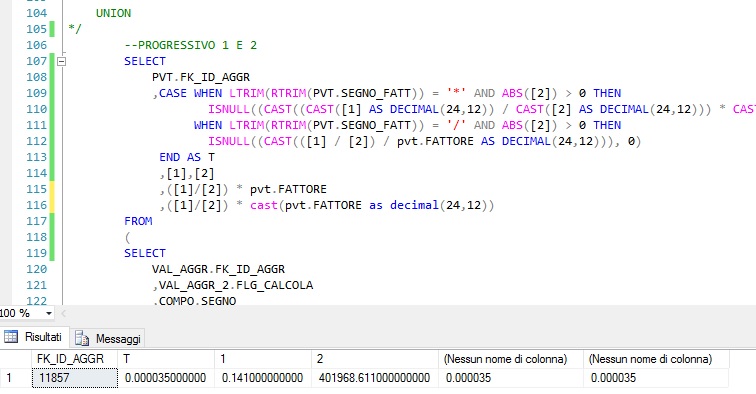Select the column header named 2
Screen dimensions: 756x394
tap(375, 359)
